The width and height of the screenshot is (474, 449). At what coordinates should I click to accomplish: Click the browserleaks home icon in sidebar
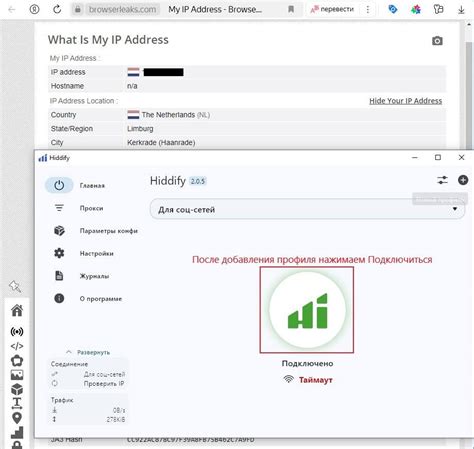pyautogui.click(x=17, y=310)
